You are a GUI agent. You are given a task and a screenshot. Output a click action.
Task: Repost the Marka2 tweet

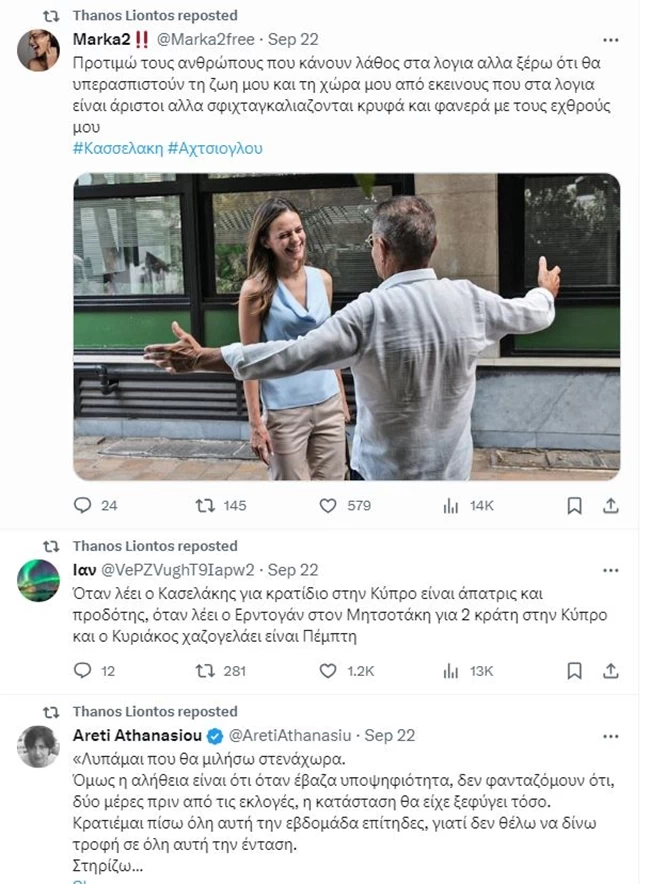pos(205,506)
